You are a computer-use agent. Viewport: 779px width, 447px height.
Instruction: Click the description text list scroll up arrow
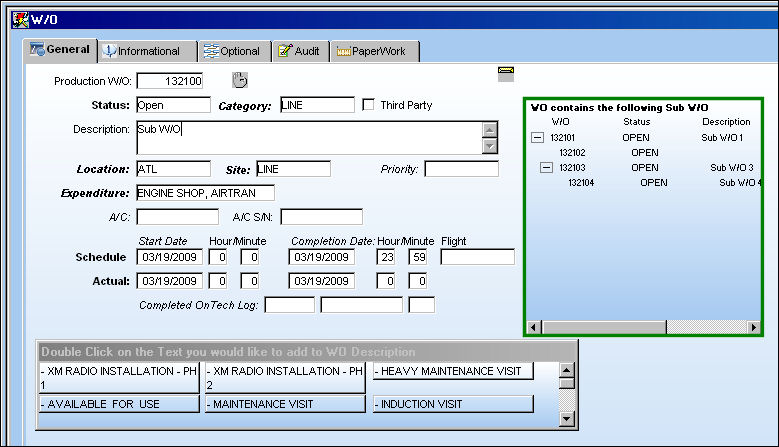[566, 370]
